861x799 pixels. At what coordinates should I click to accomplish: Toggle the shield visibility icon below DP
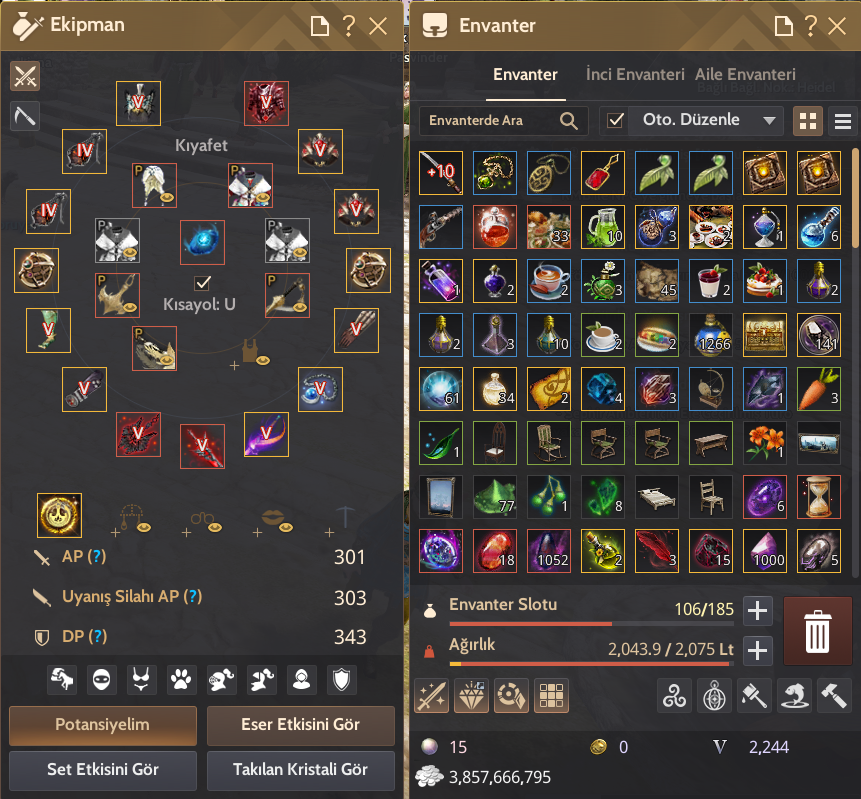tap(342, 680)
